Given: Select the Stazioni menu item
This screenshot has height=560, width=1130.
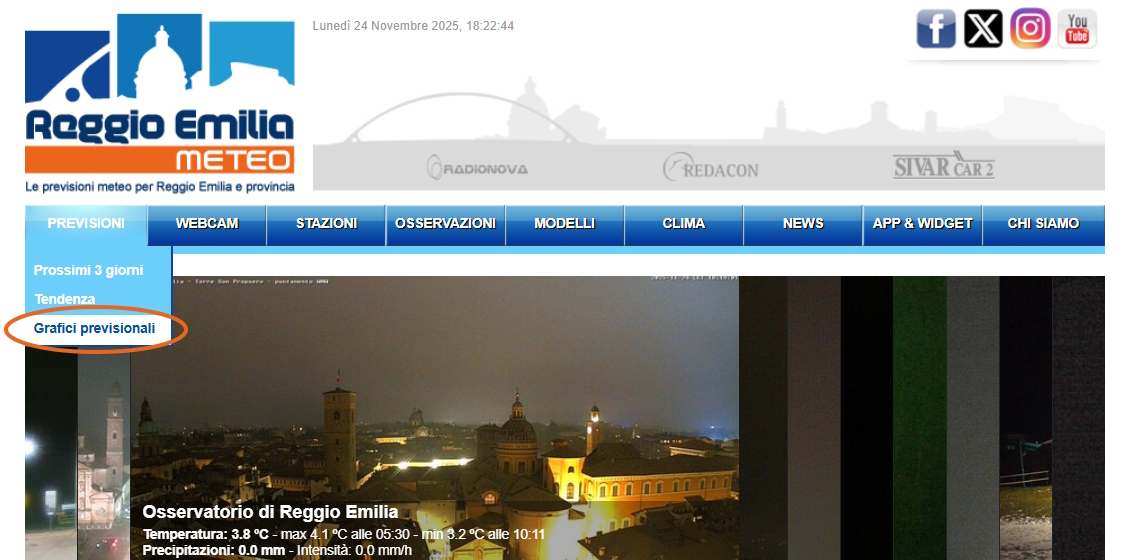Looking at the screenshot, I should pyautogui.click(x=326, y=224).
